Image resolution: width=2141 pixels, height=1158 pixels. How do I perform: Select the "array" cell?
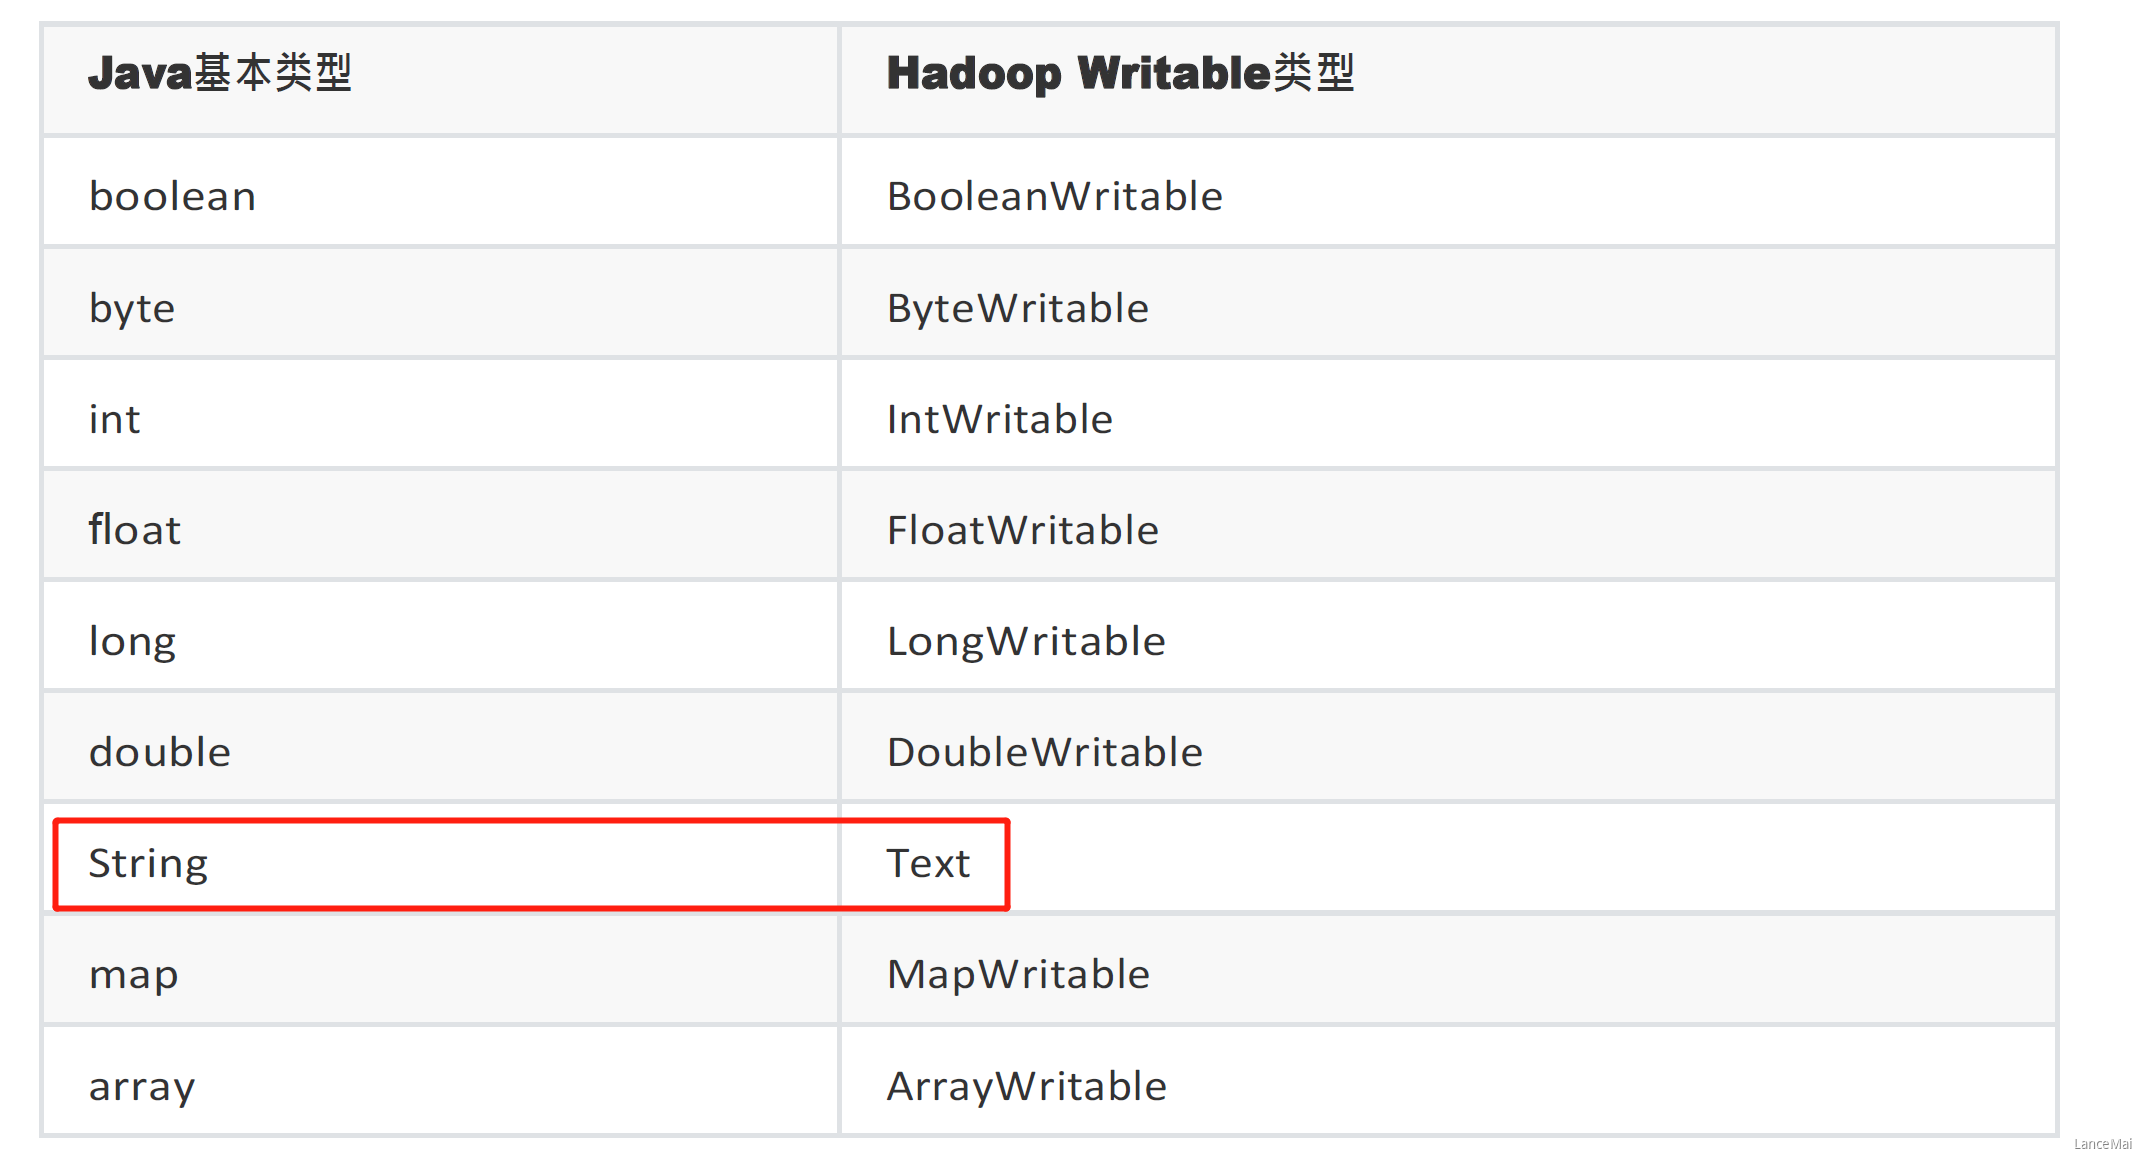pos(142,1086)
